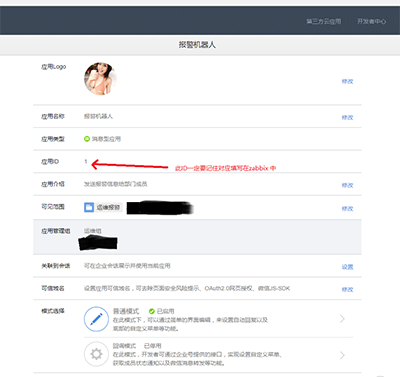
Task: Click 修改 link in the 可见范围 row
Action: [347, 209]
